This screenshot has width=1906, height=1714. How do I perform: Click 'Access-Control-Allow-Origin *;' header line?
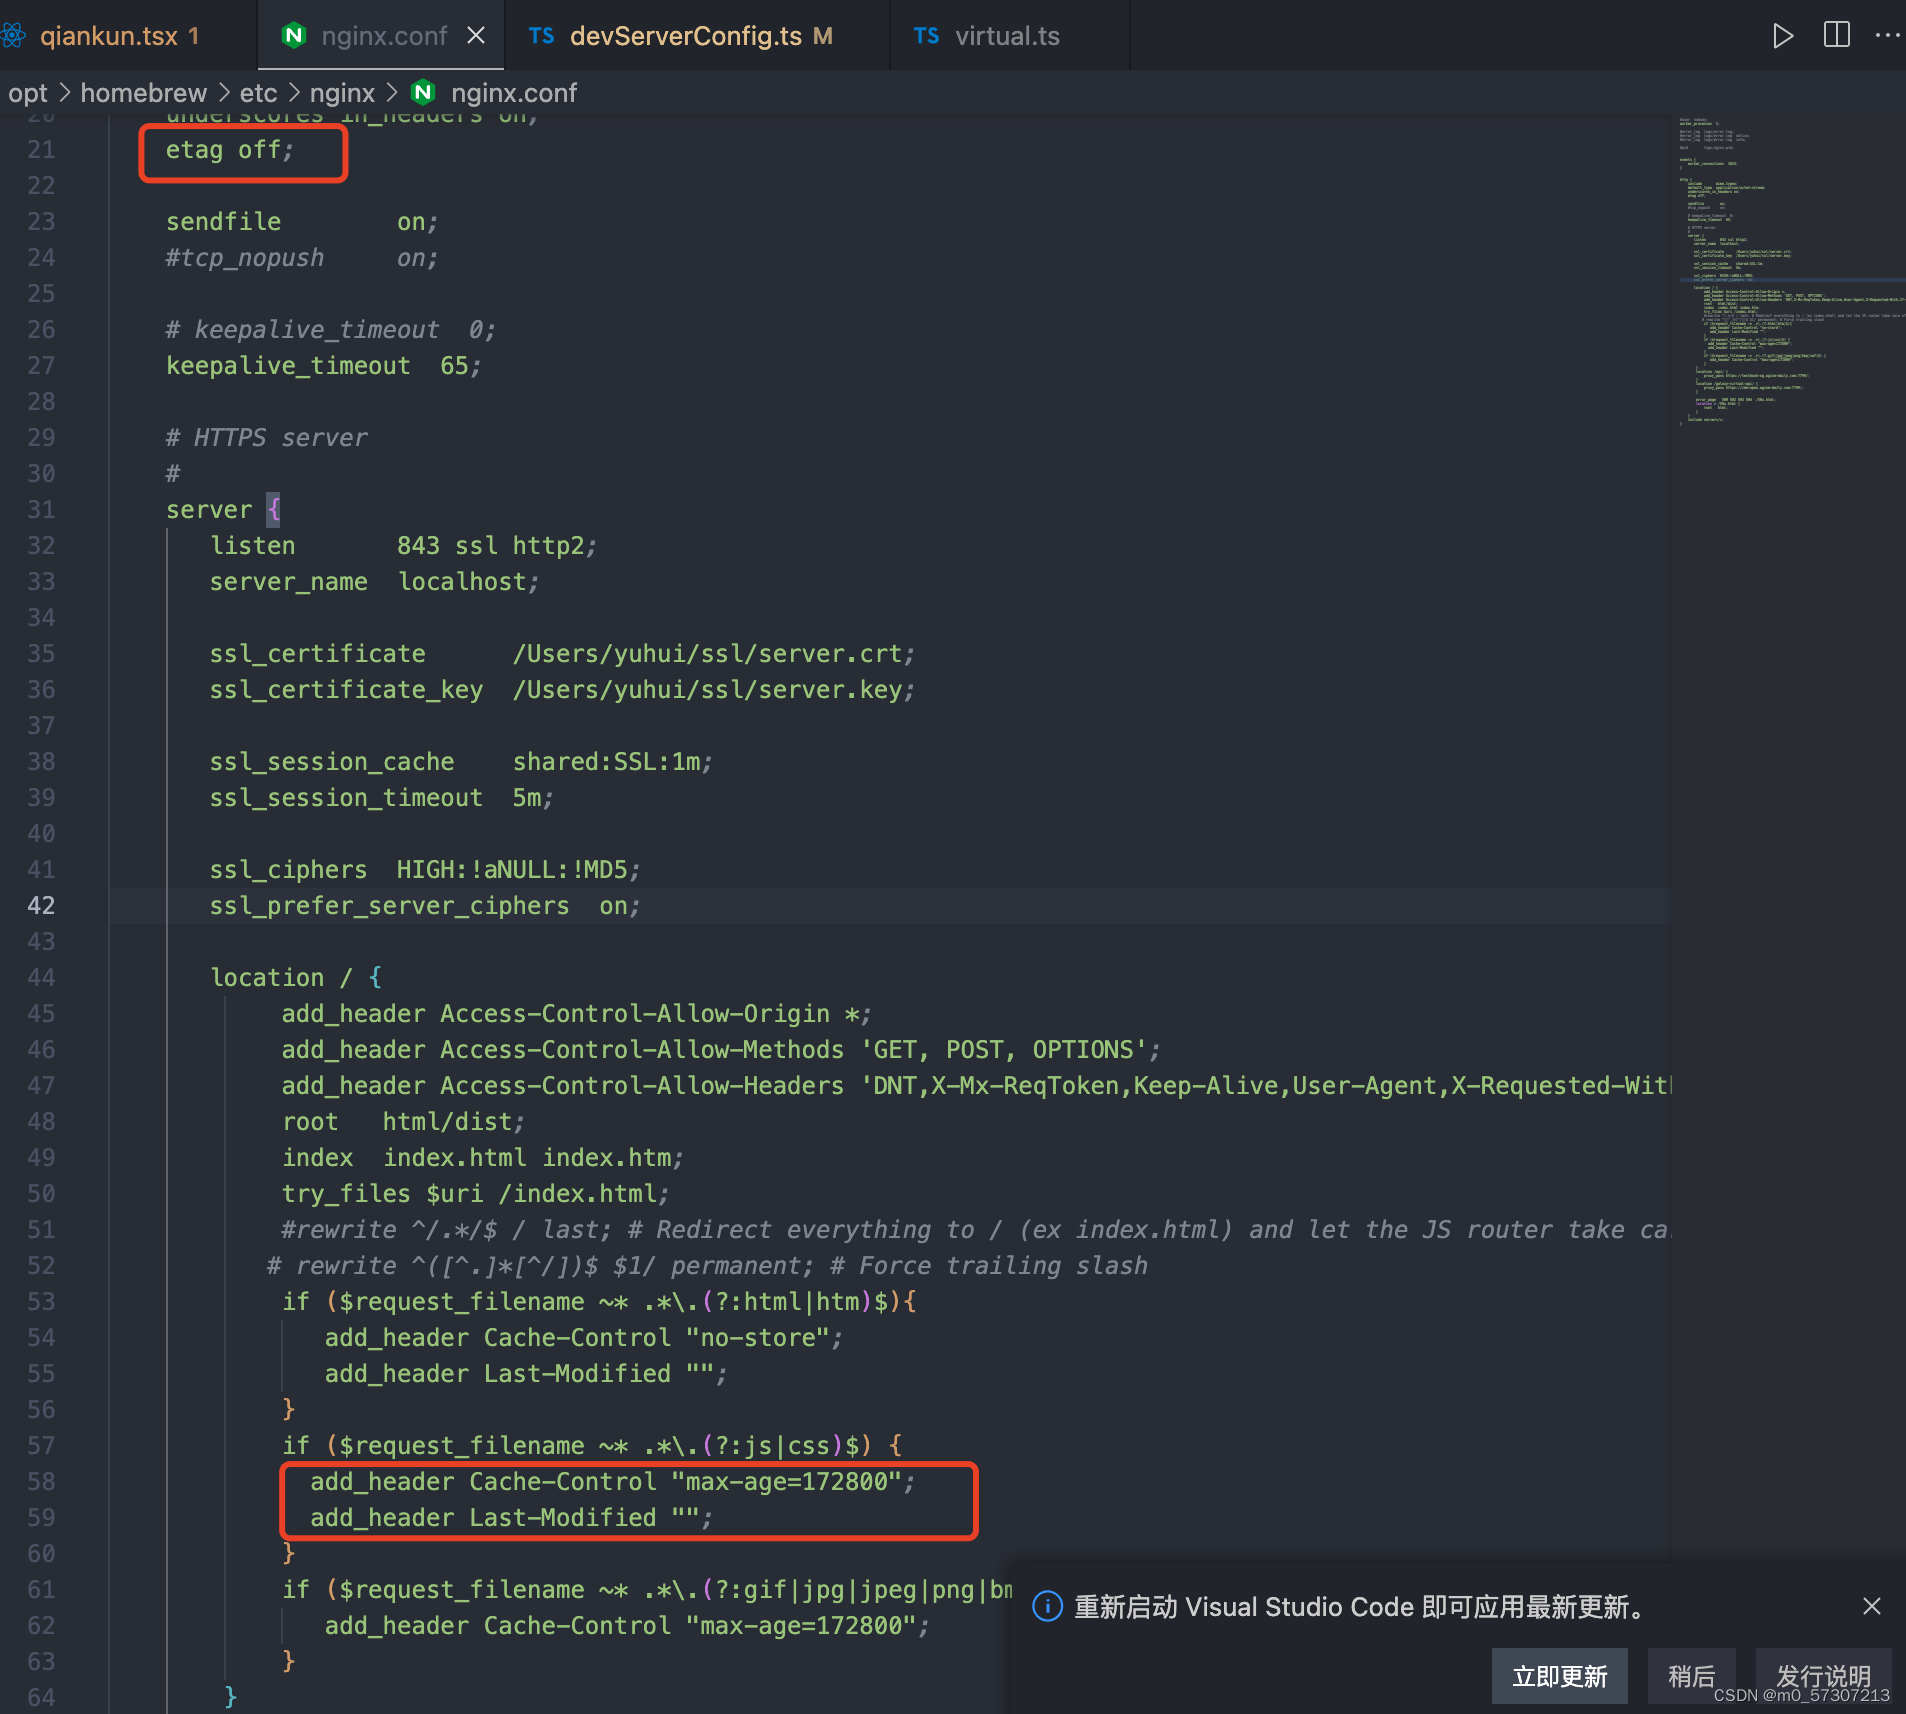coord(576,1014)
